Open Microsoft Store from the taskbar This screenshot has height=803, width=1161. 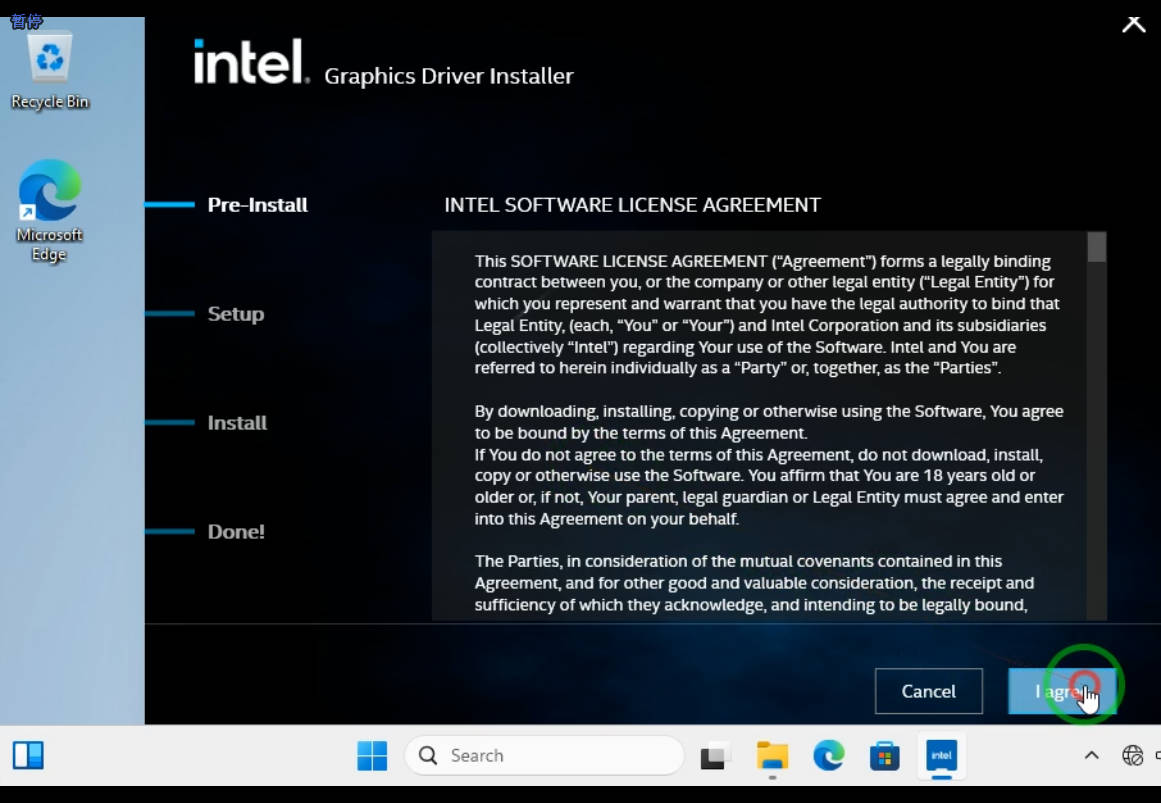tap(884, 756)
